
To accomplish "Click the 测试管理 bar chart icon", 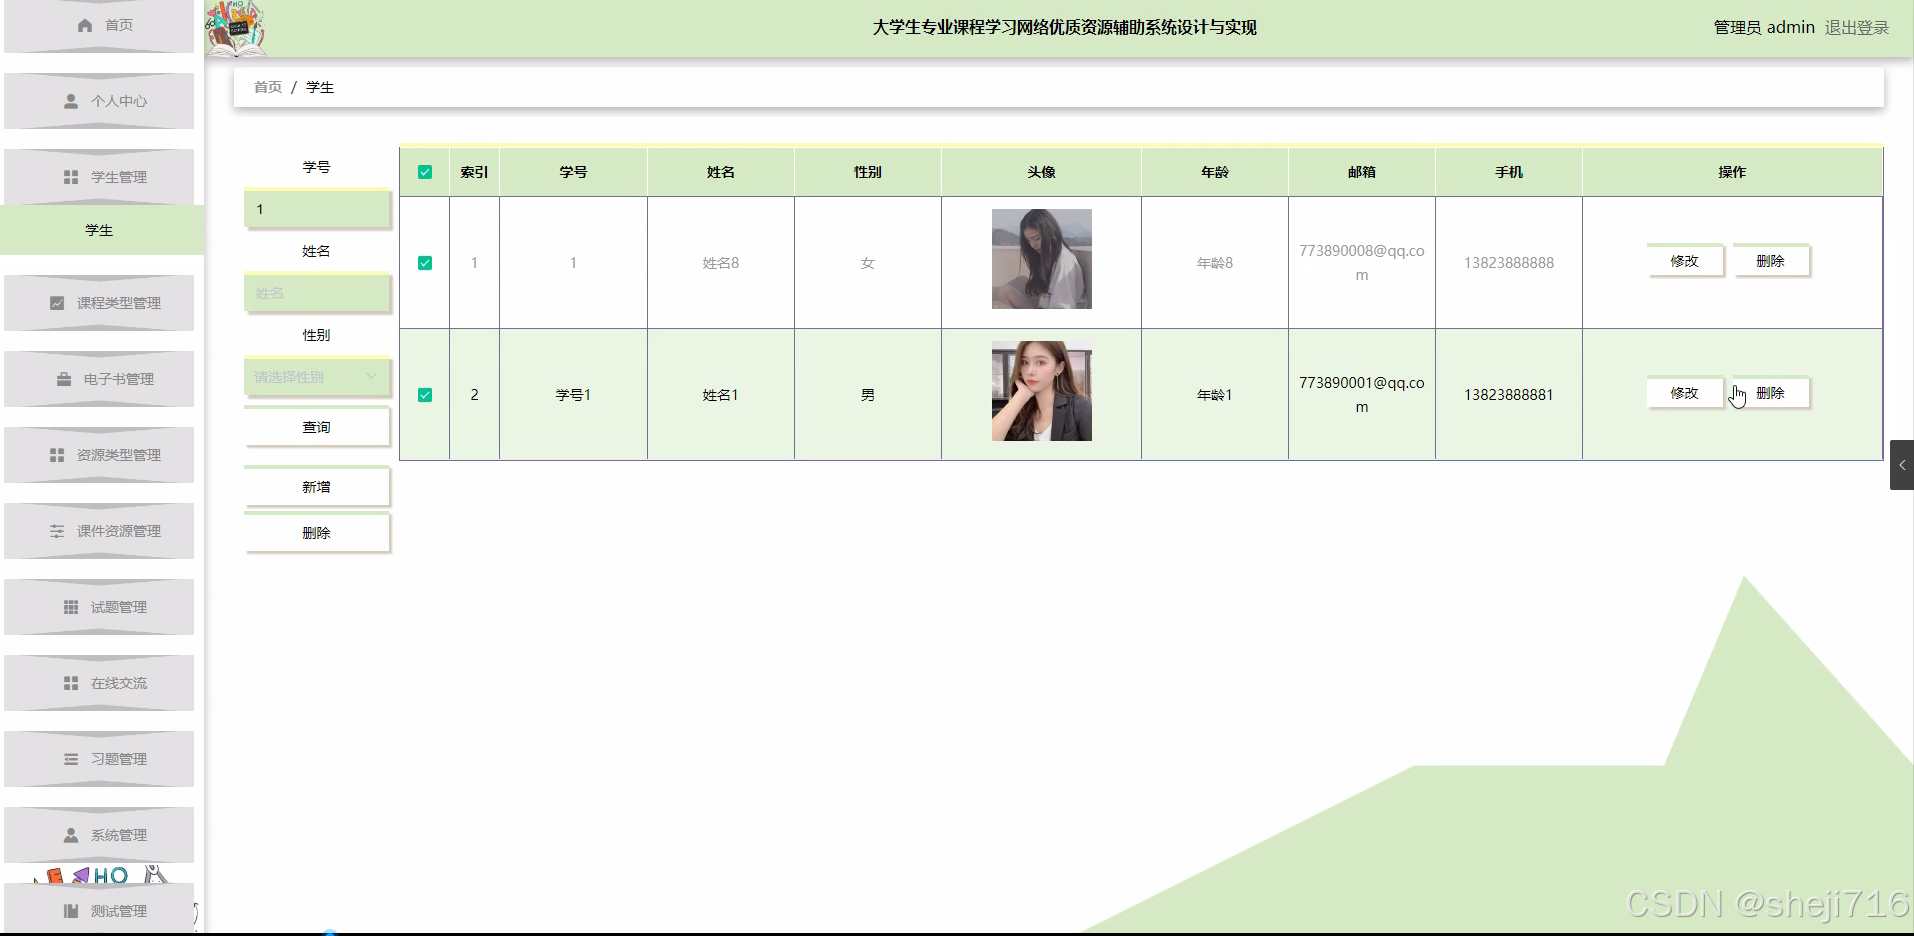I will point(70,910).
